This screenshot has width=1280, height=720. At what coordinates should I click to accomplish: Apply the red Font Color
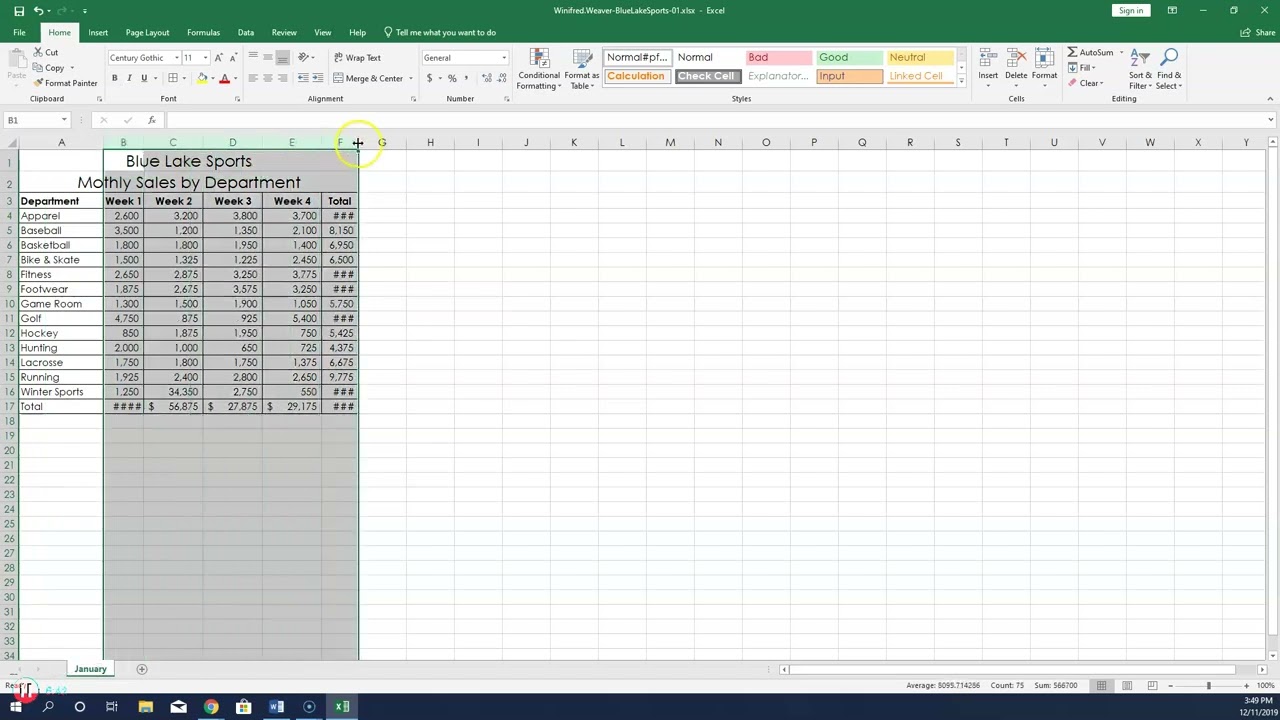click(x=224, y=78)
